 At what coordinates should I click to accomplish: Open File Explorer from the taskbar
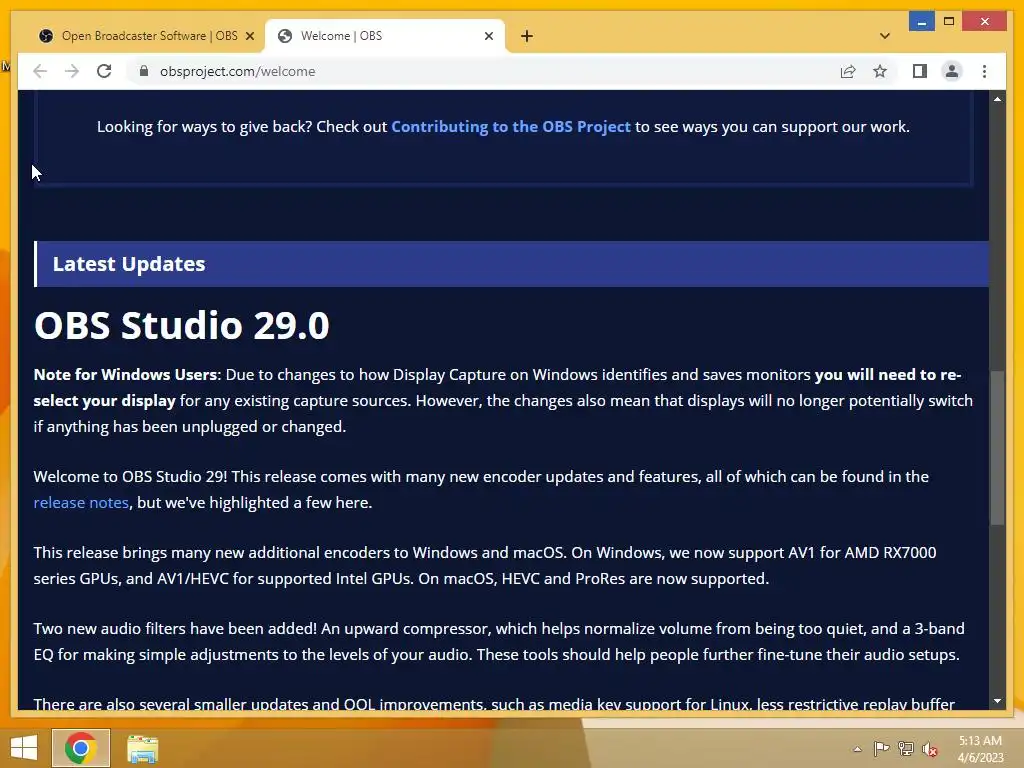point(142,748)
